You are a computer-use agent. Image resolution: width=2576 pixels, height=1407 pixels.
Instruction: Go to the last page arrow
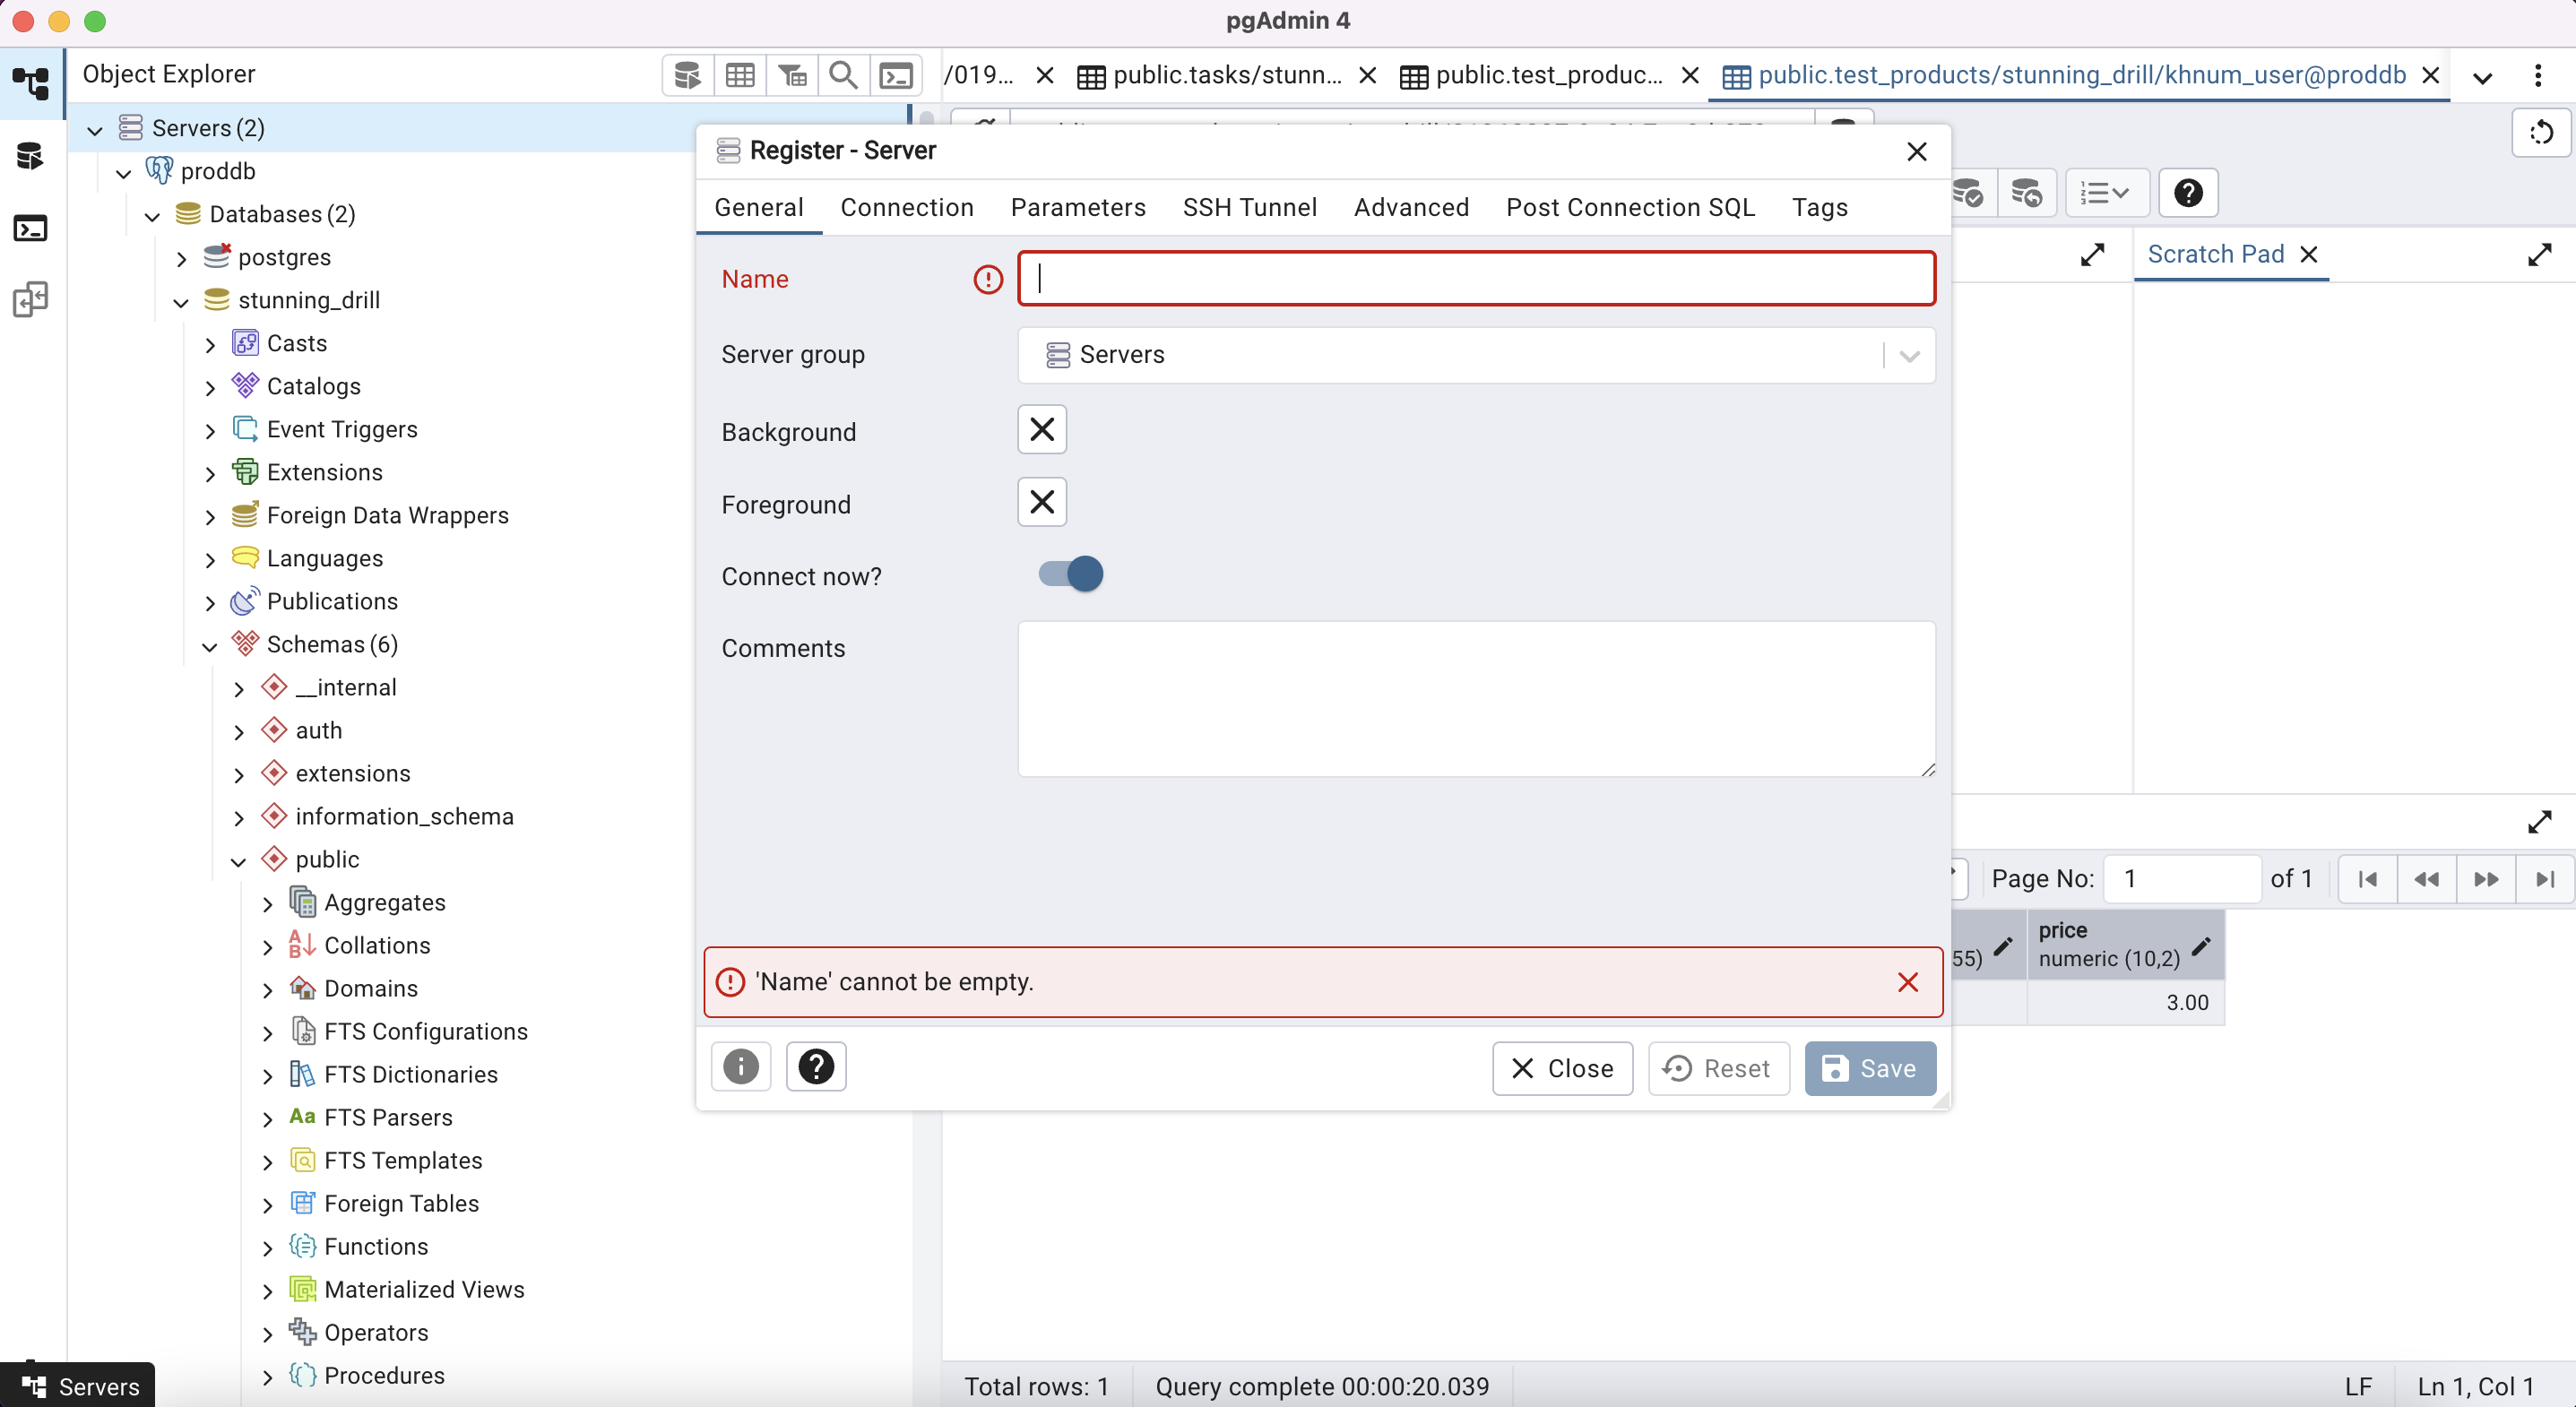2545,879
